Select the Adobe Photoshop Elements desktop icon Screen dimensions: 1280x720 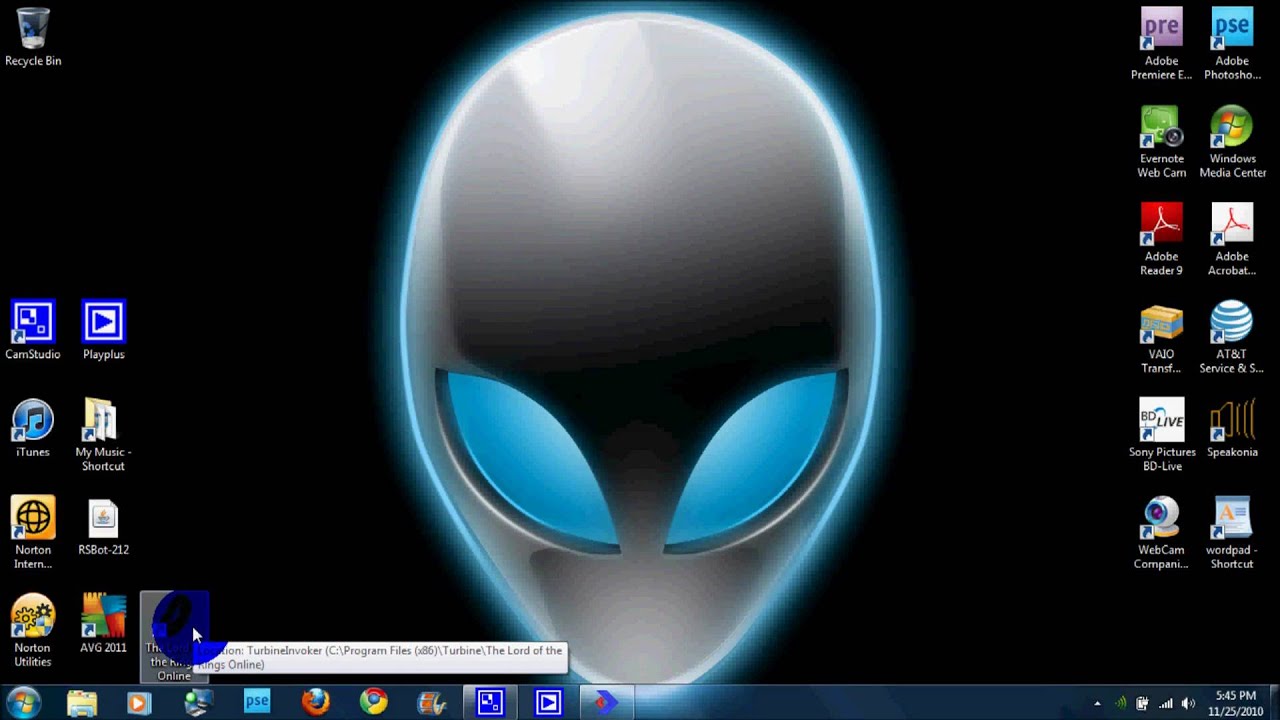click(1232, 44)
